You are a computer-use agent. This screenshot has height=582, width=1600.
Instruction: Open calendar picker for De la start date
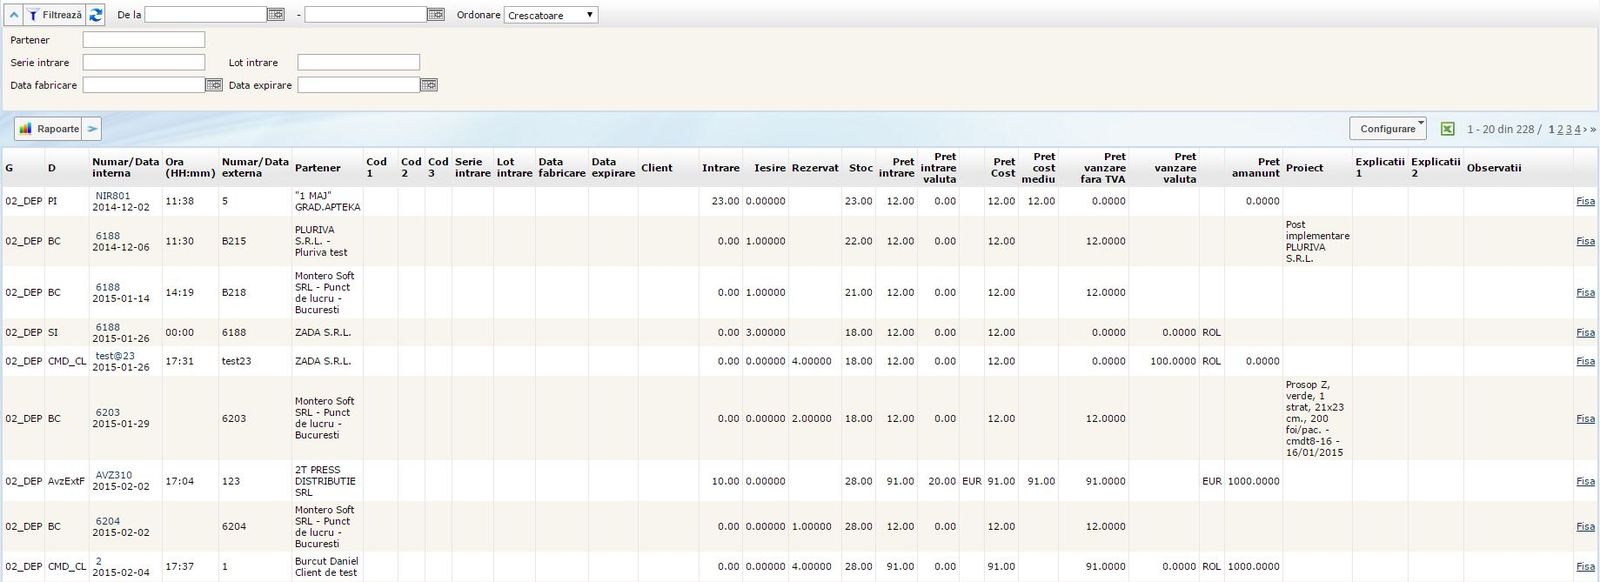tap(276, 15)
